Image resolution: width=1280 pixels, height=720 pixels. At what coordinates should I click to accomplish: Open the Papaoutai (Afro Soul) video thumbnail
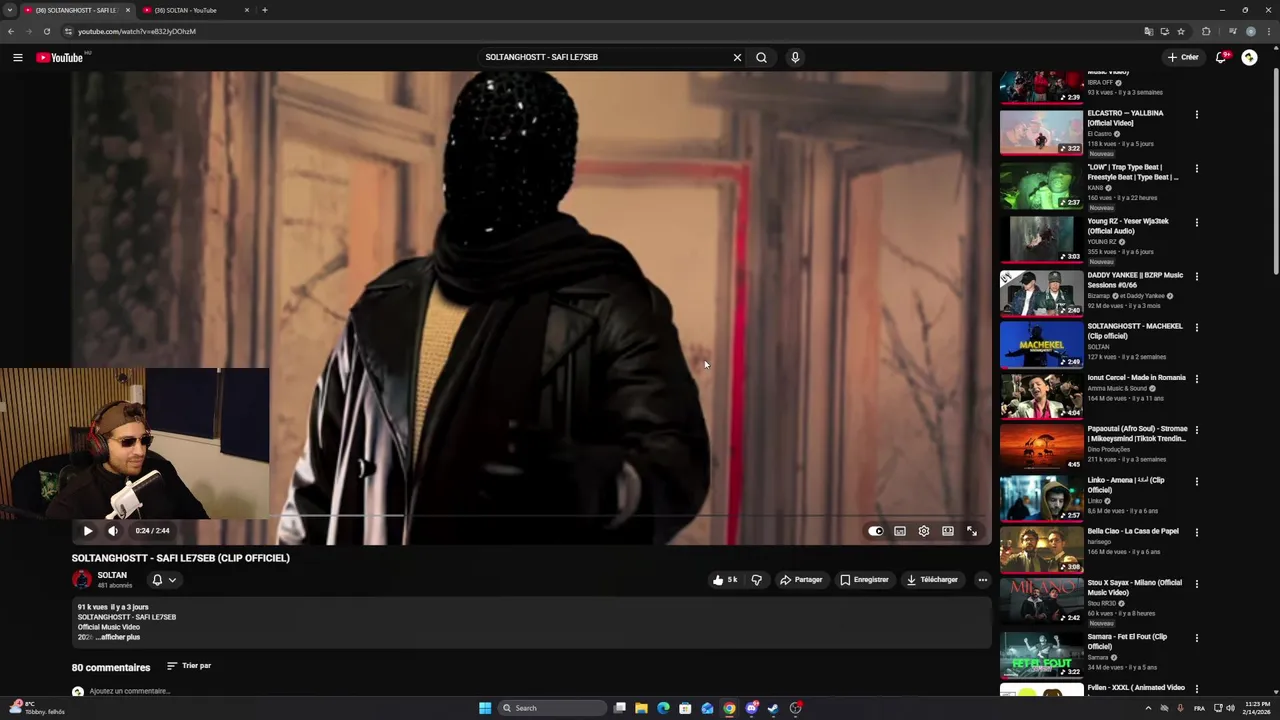click(x=1041, y=447)
